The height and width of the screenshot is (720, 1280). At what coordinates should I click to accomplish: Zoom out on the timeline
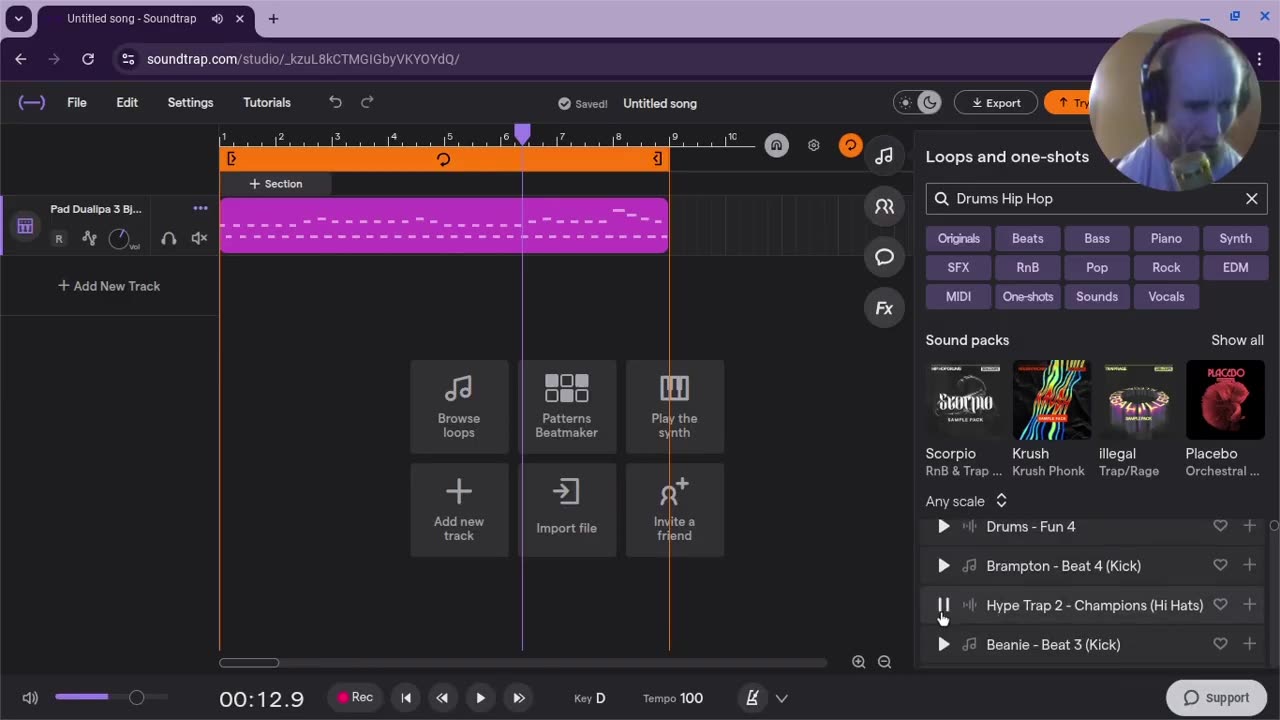(884, 662)
